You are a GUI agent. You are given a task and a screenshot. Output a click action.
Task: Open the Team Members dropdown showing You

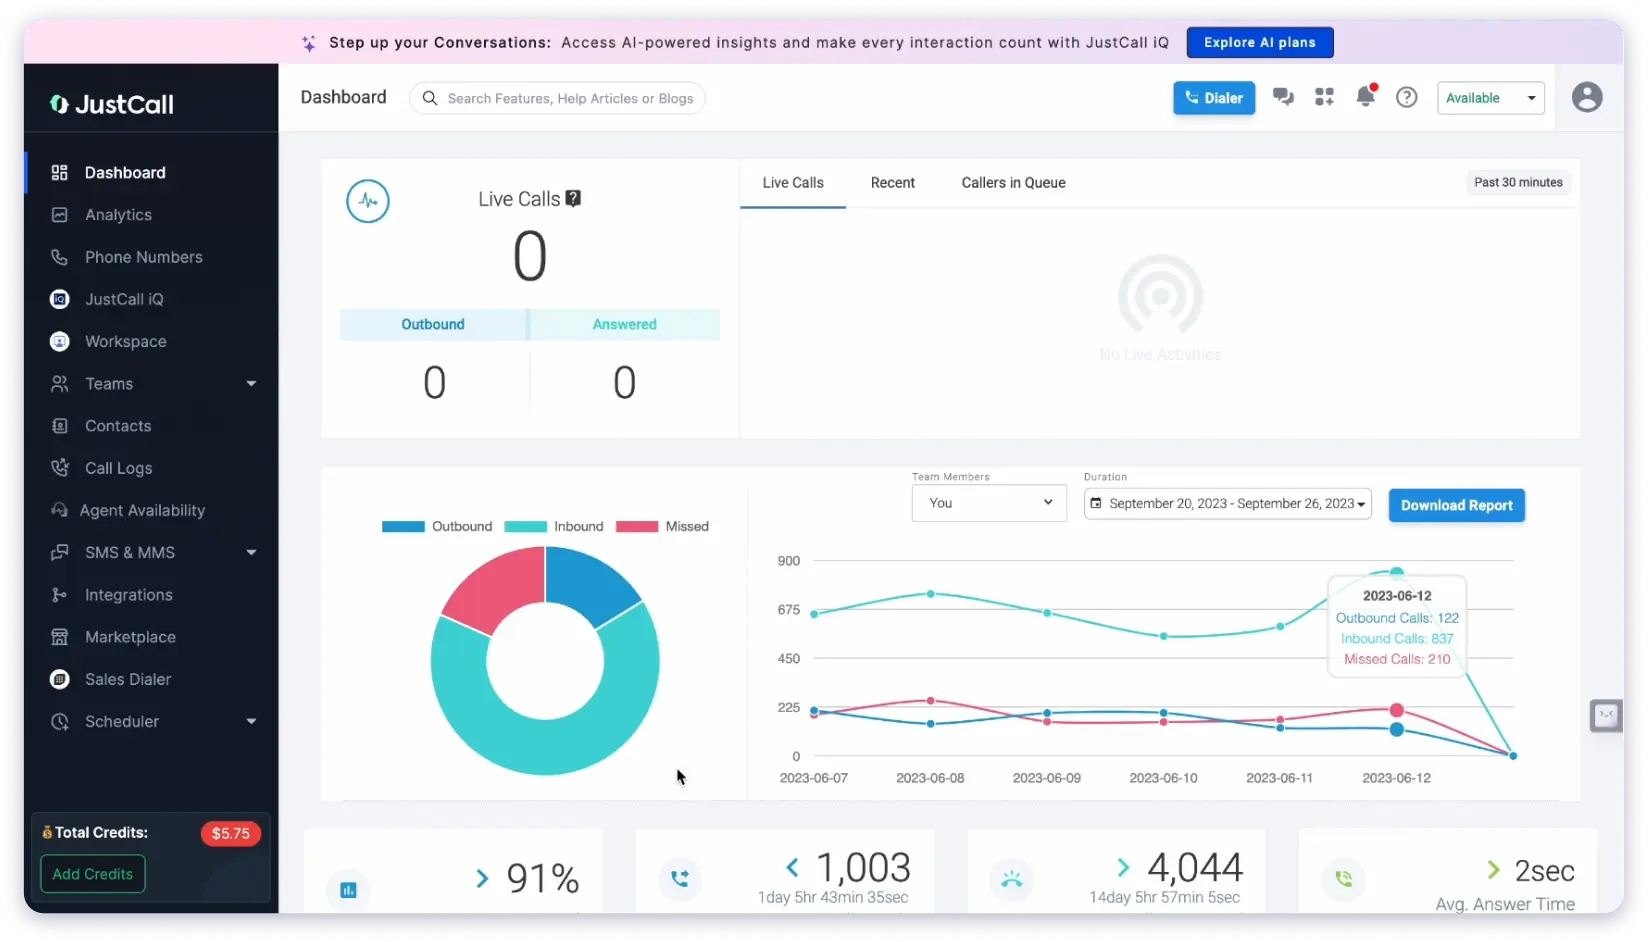(988, 503)
